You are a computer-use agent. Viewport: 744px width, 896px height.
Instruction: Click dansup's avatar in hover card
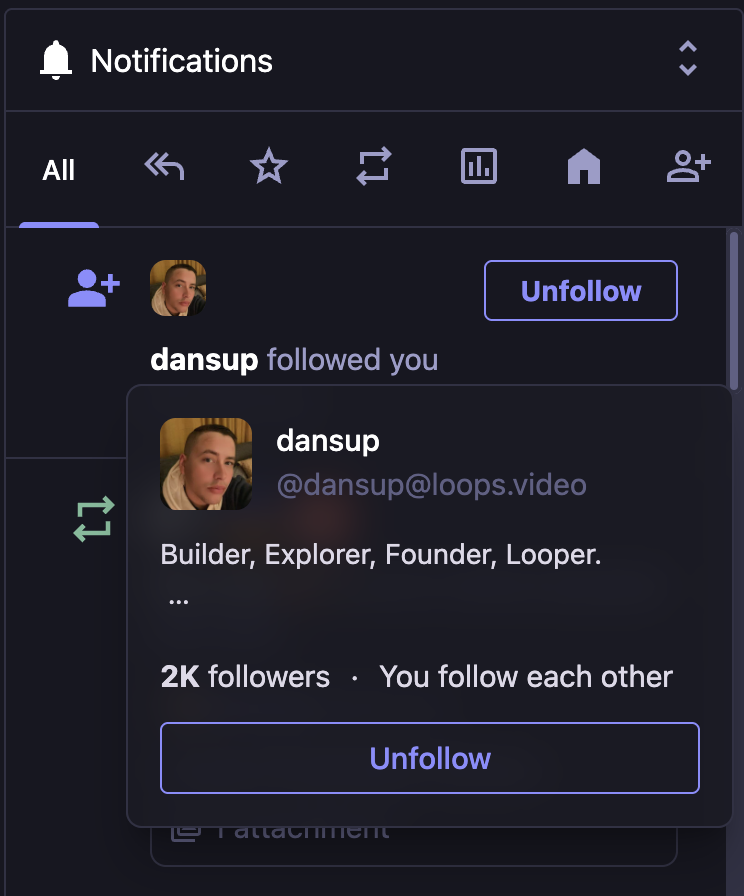point(206,464)
